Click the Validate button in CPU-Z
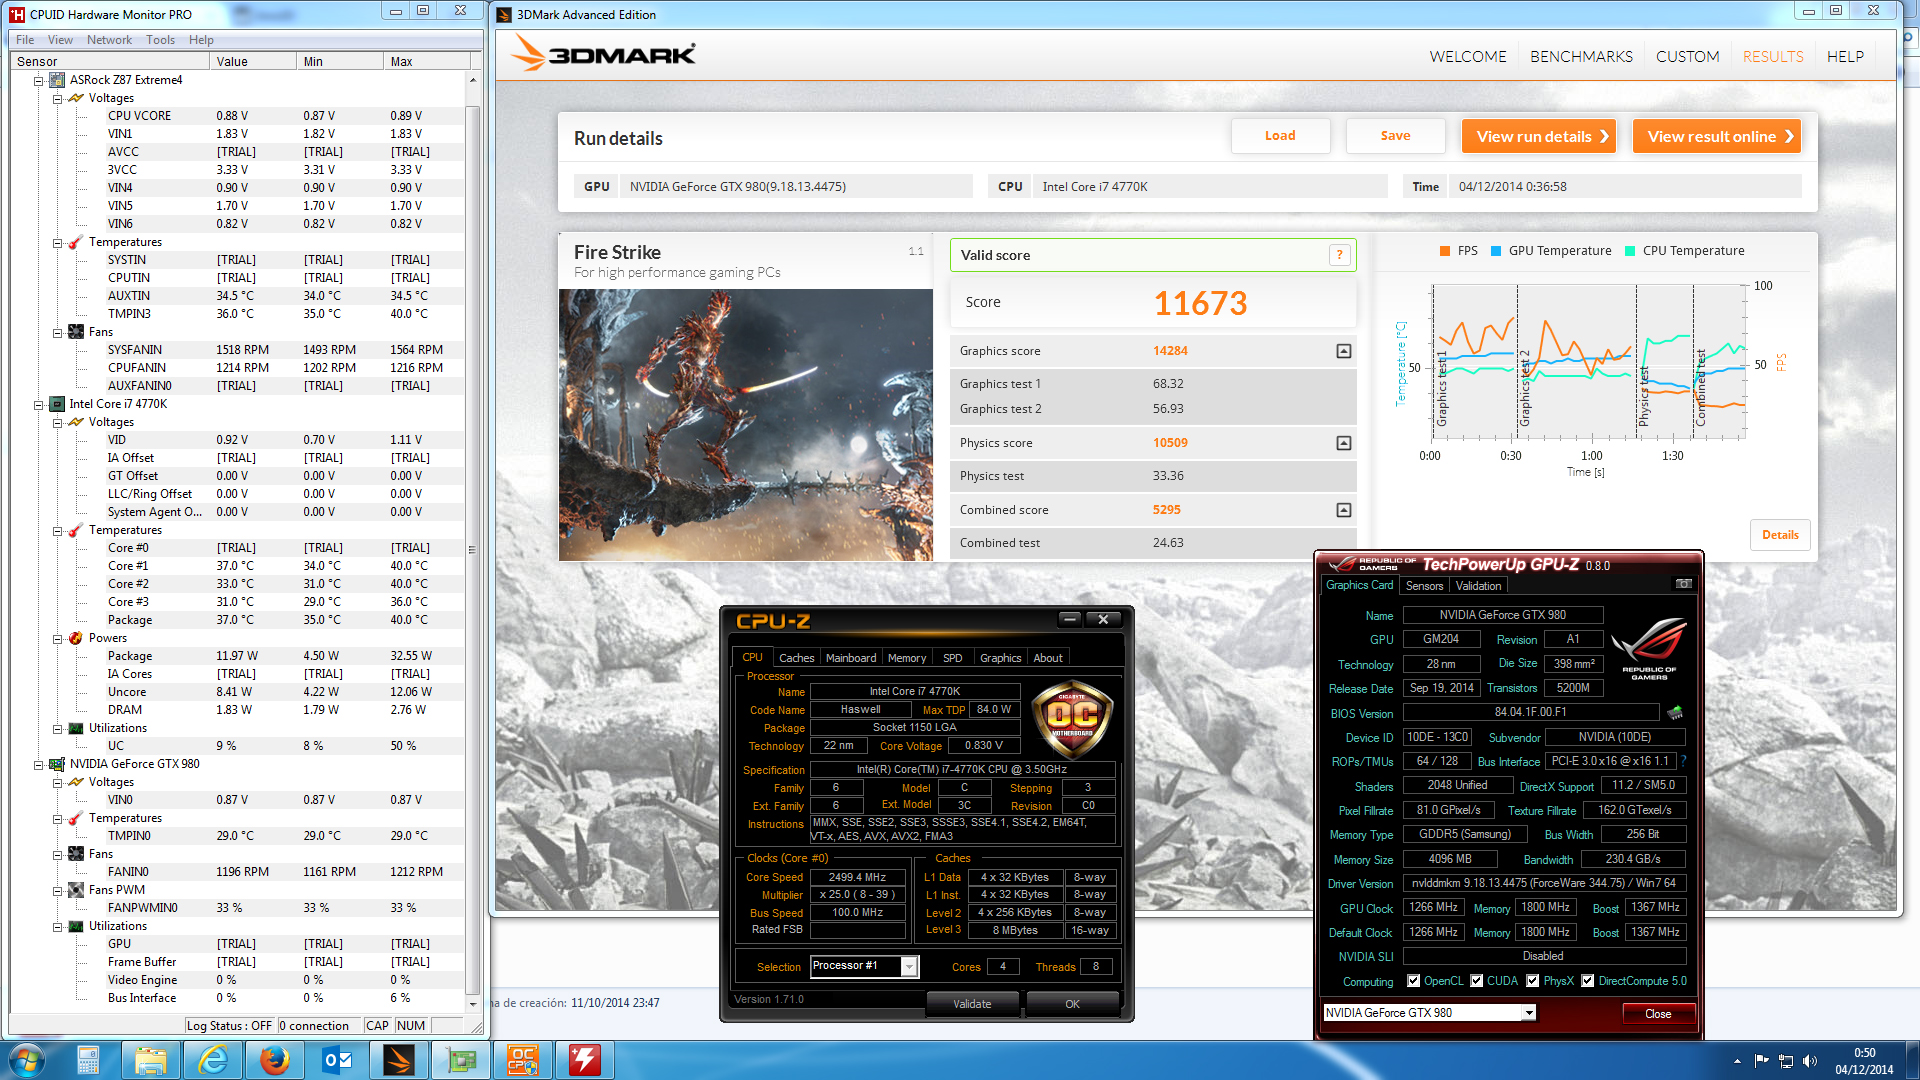 [972, 1004]
